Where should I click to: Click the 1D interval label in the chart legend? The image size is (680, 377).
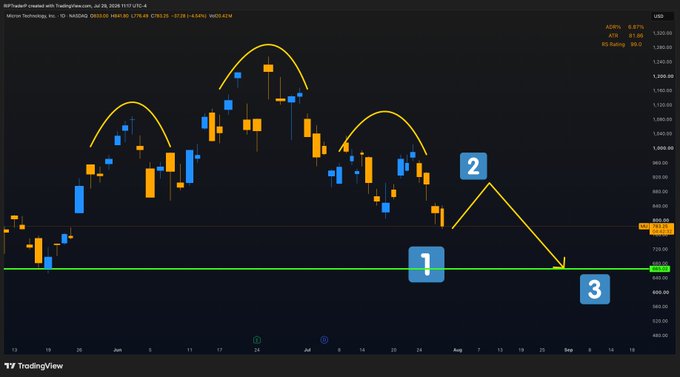tap(62, 16)
